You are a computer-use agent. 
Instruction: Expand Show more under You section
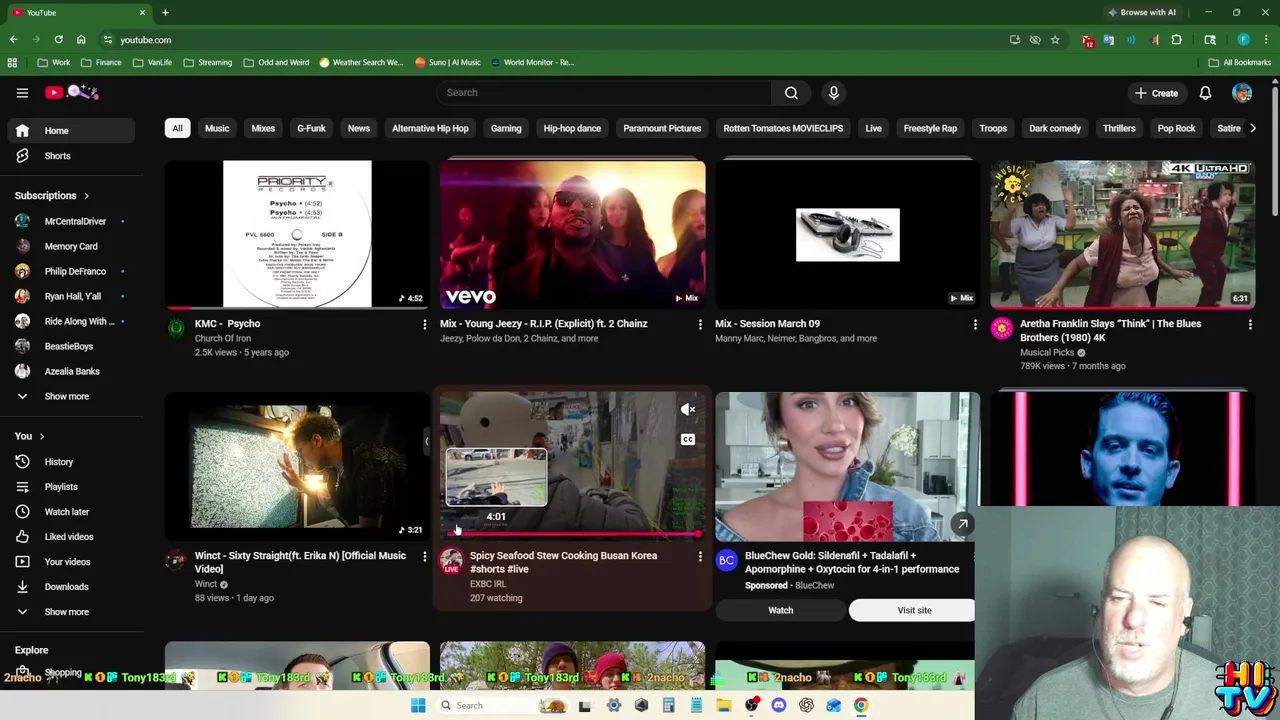[67, 612]
